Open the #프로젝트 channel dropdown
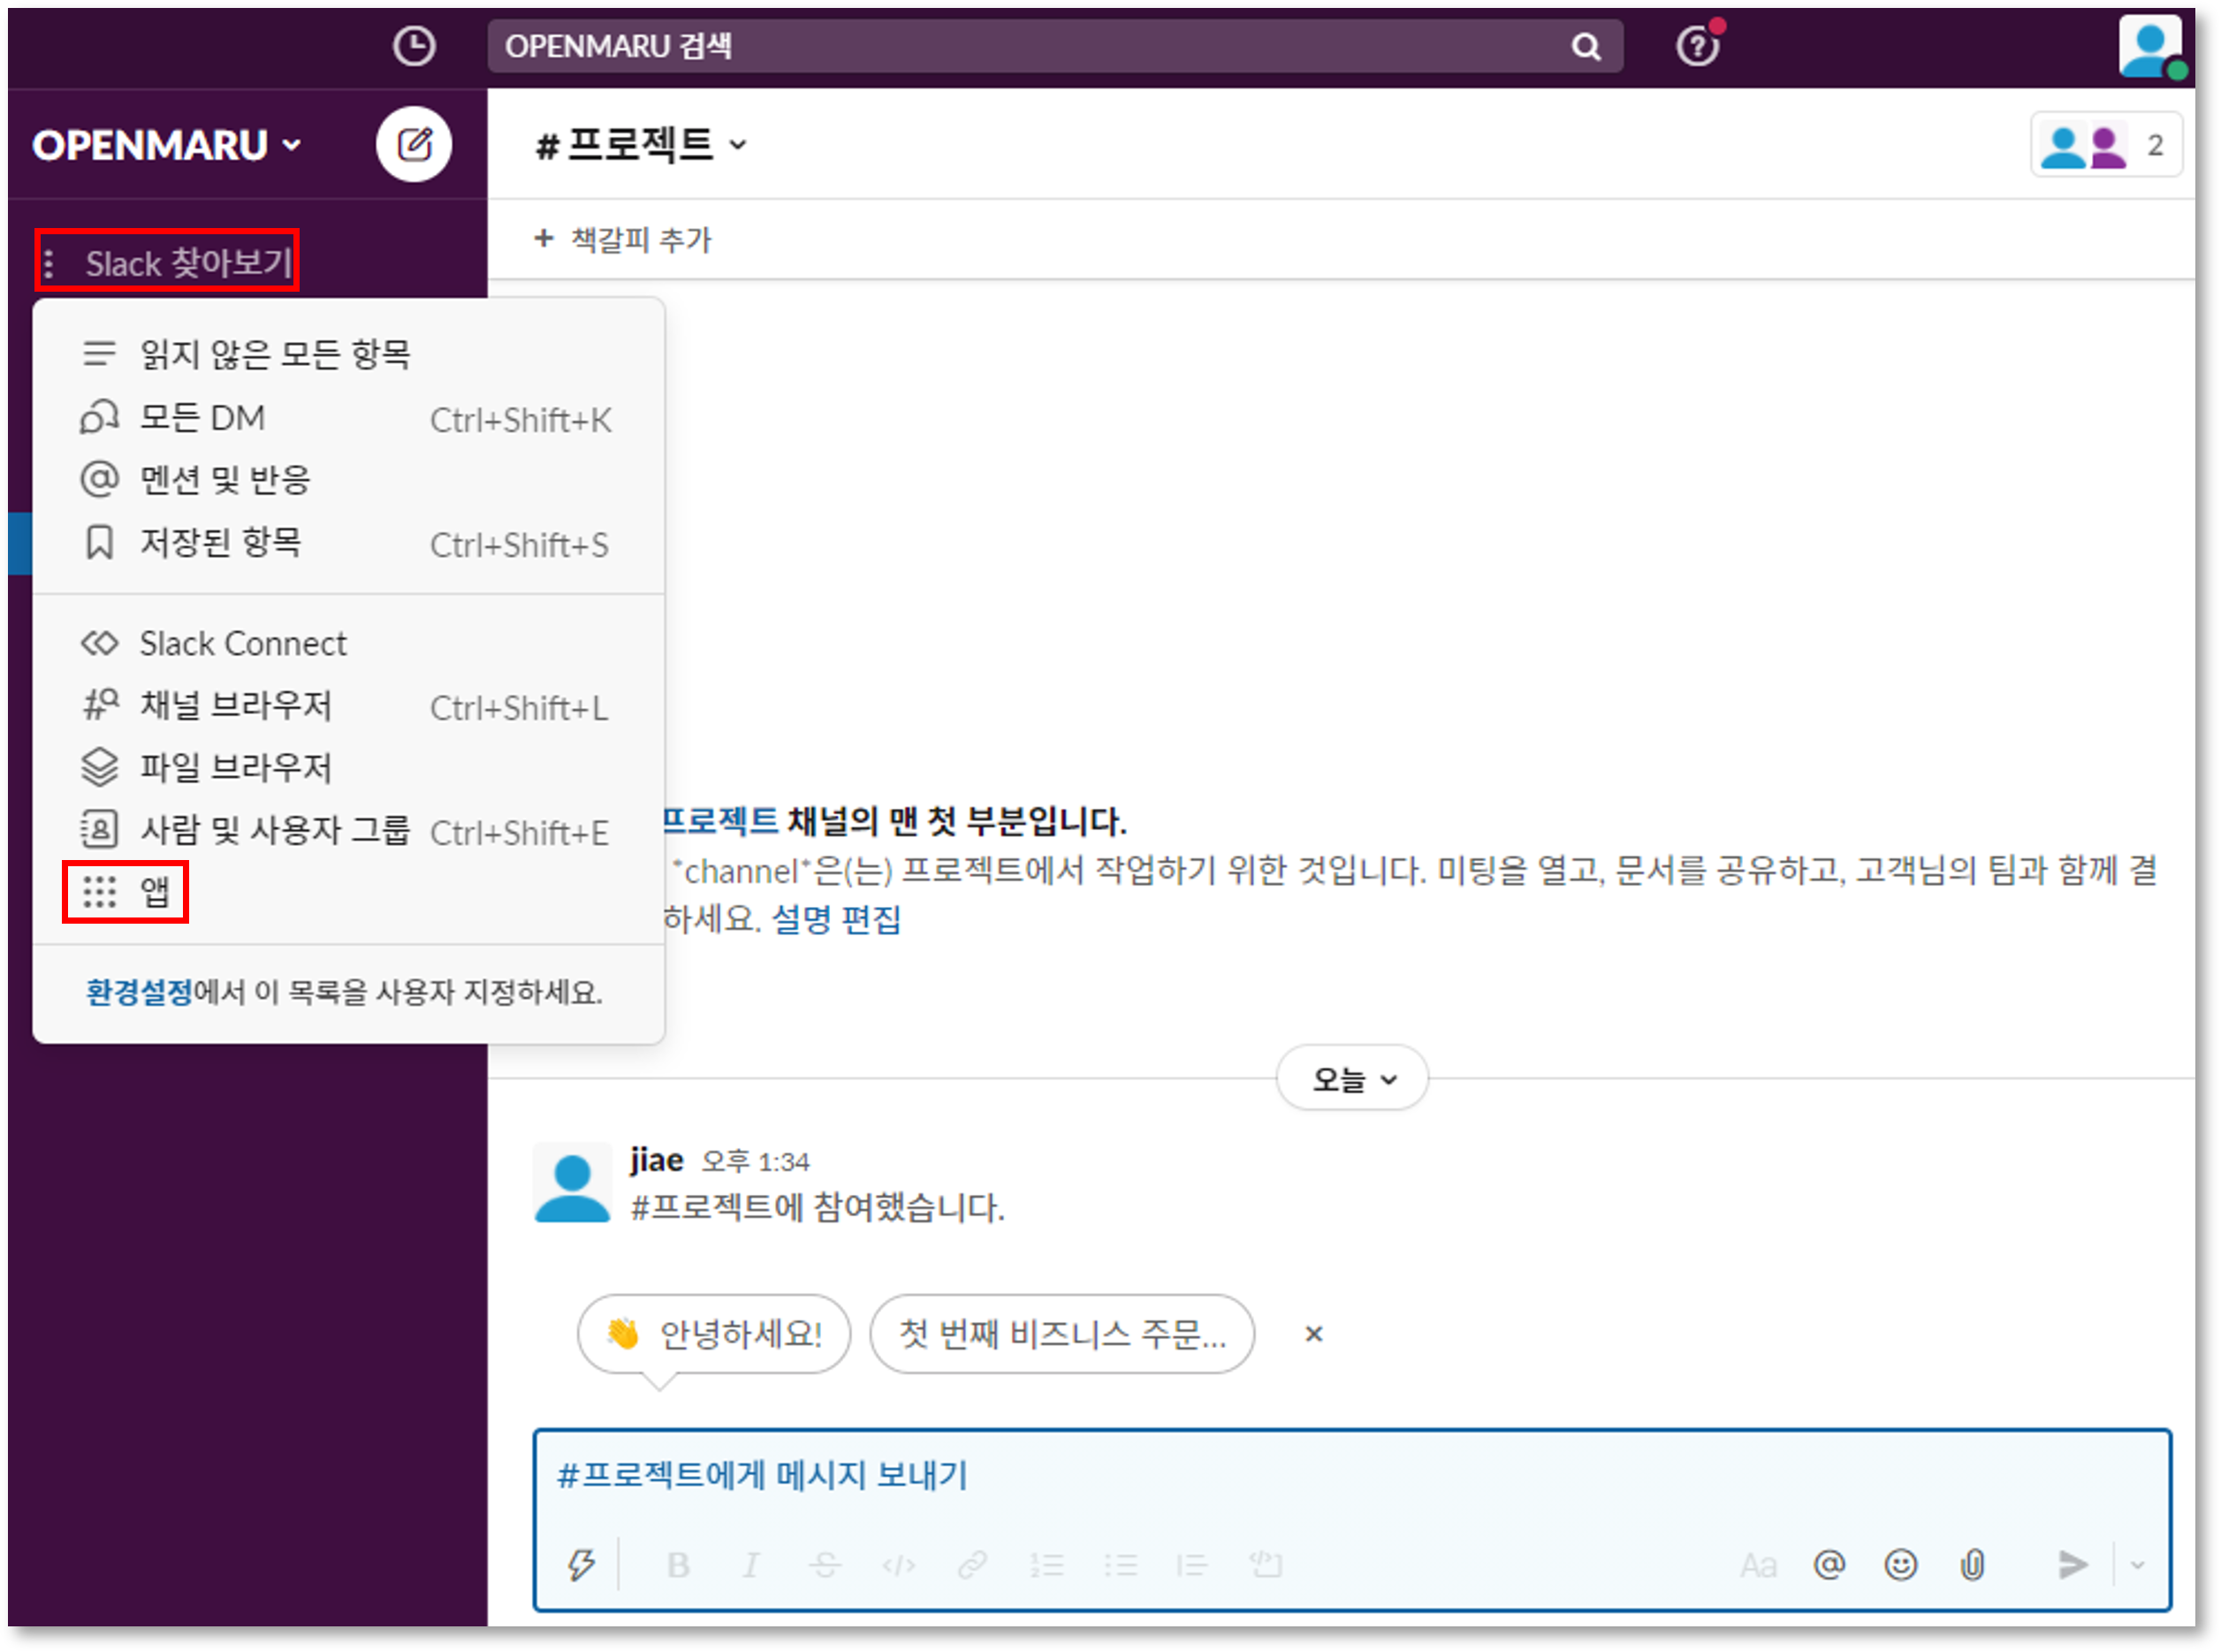Viewport: 2221px width, 1652px height. coord(641,146)
